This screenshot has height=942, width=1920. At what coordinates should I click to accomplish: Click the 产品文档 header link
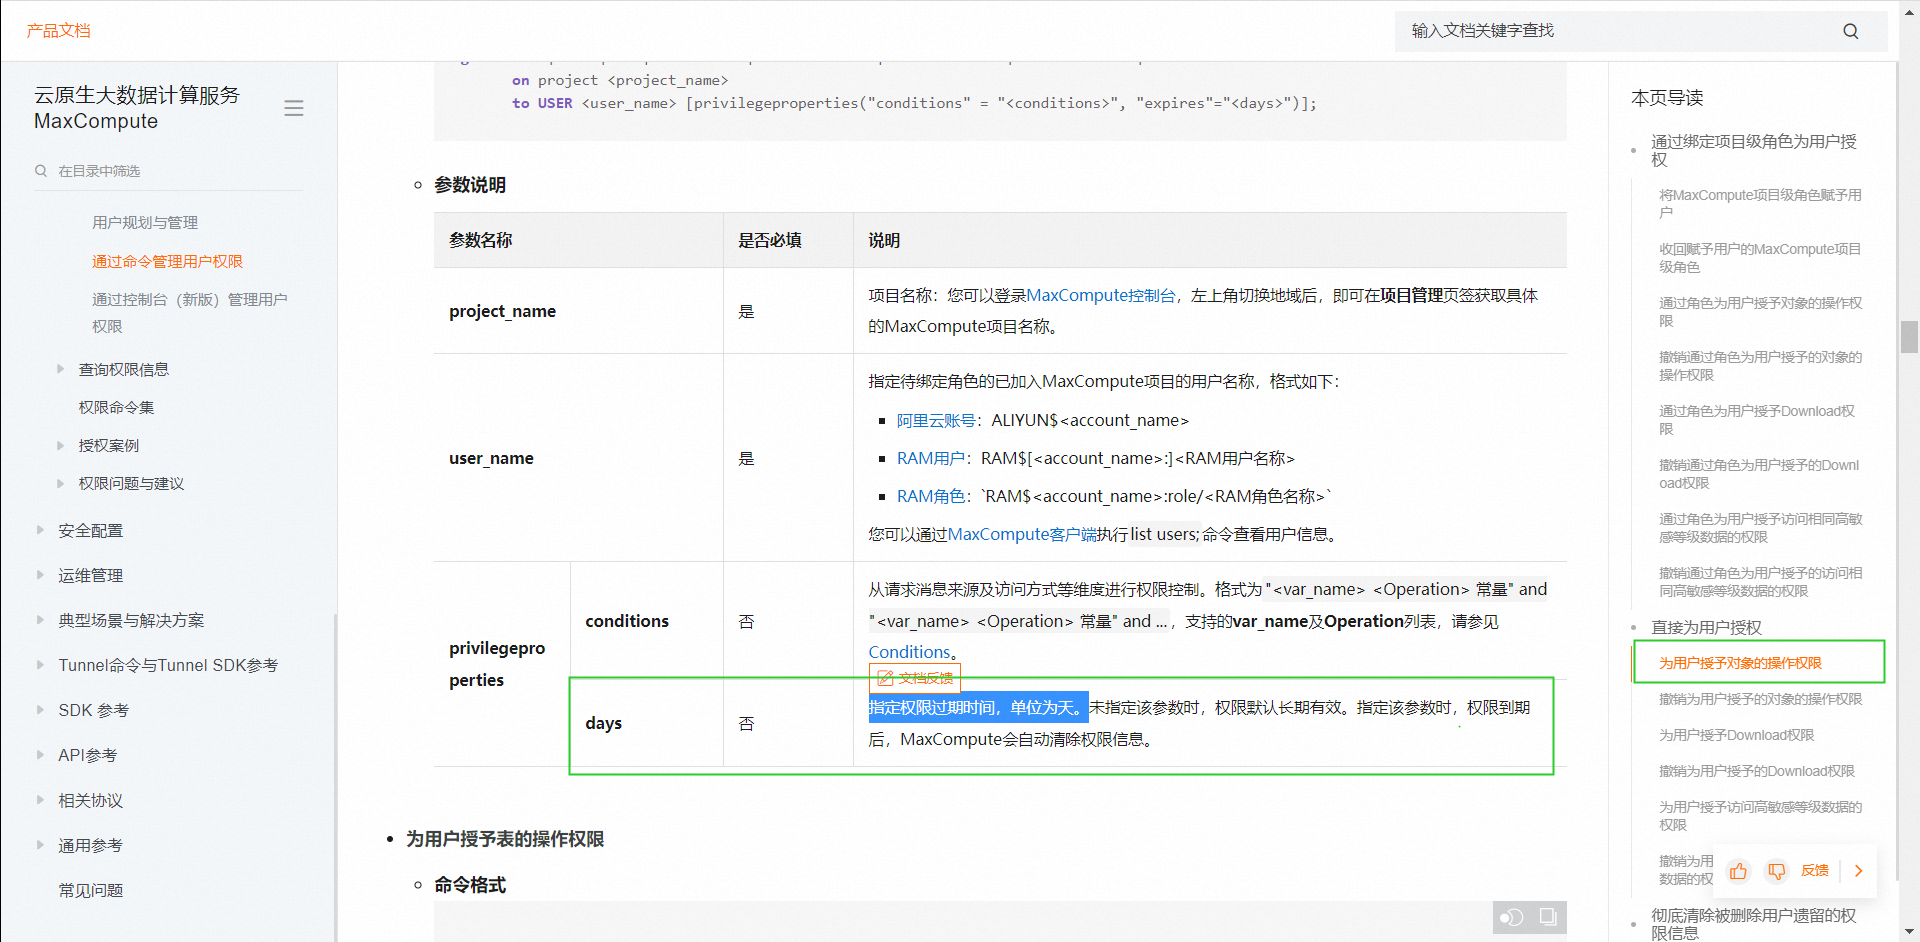coord(58,31)
